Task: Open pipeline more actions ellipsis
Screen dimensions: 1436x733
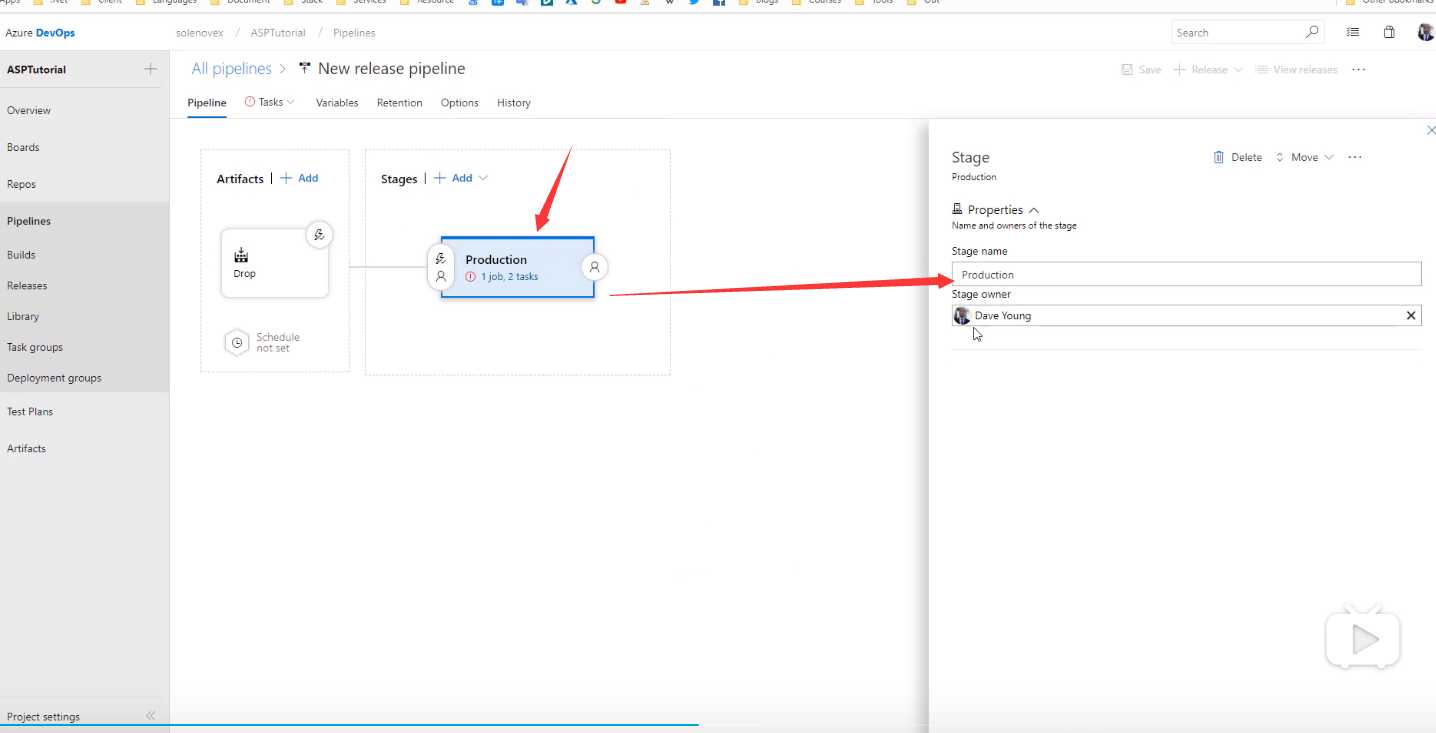Action: [1358, 70]
